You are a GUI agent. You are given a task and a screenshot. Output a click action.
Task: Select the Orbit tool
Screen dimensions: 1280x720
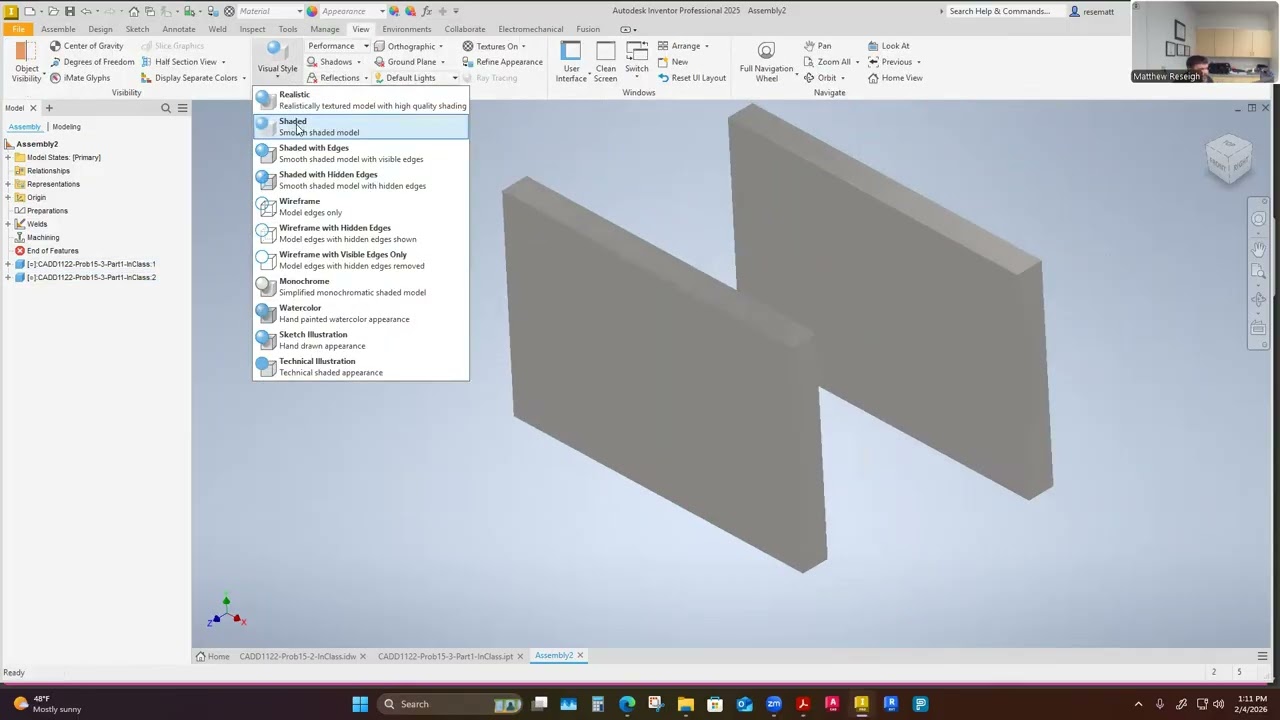coord(820,78)
